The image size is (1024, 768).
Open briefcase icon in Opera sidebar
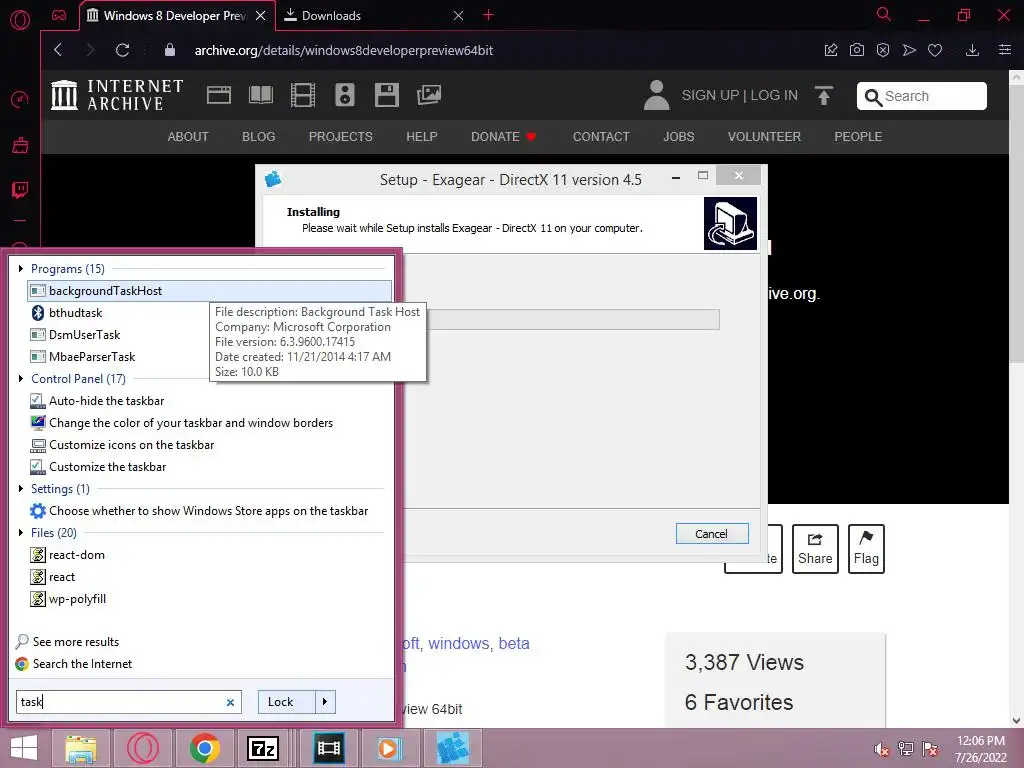click(20, 145)
